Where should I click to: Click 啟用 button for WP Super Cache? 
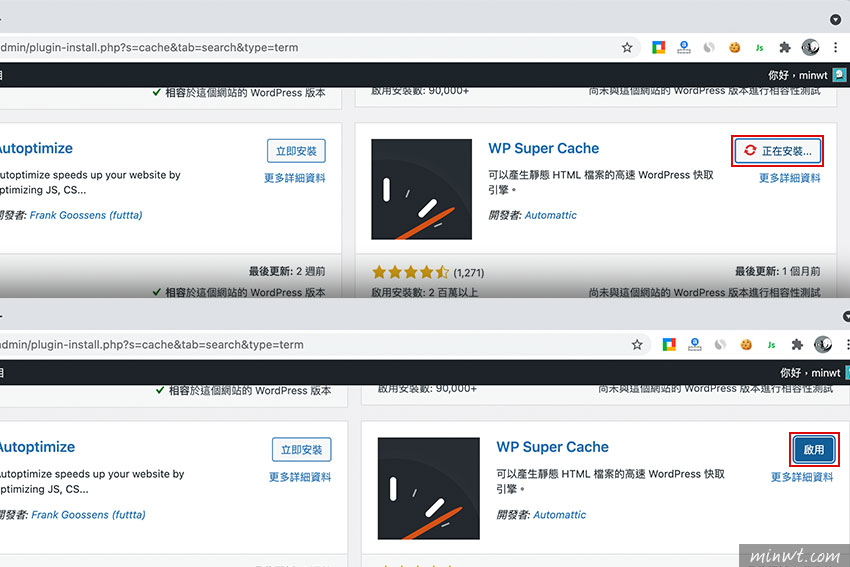pos(814,449)
